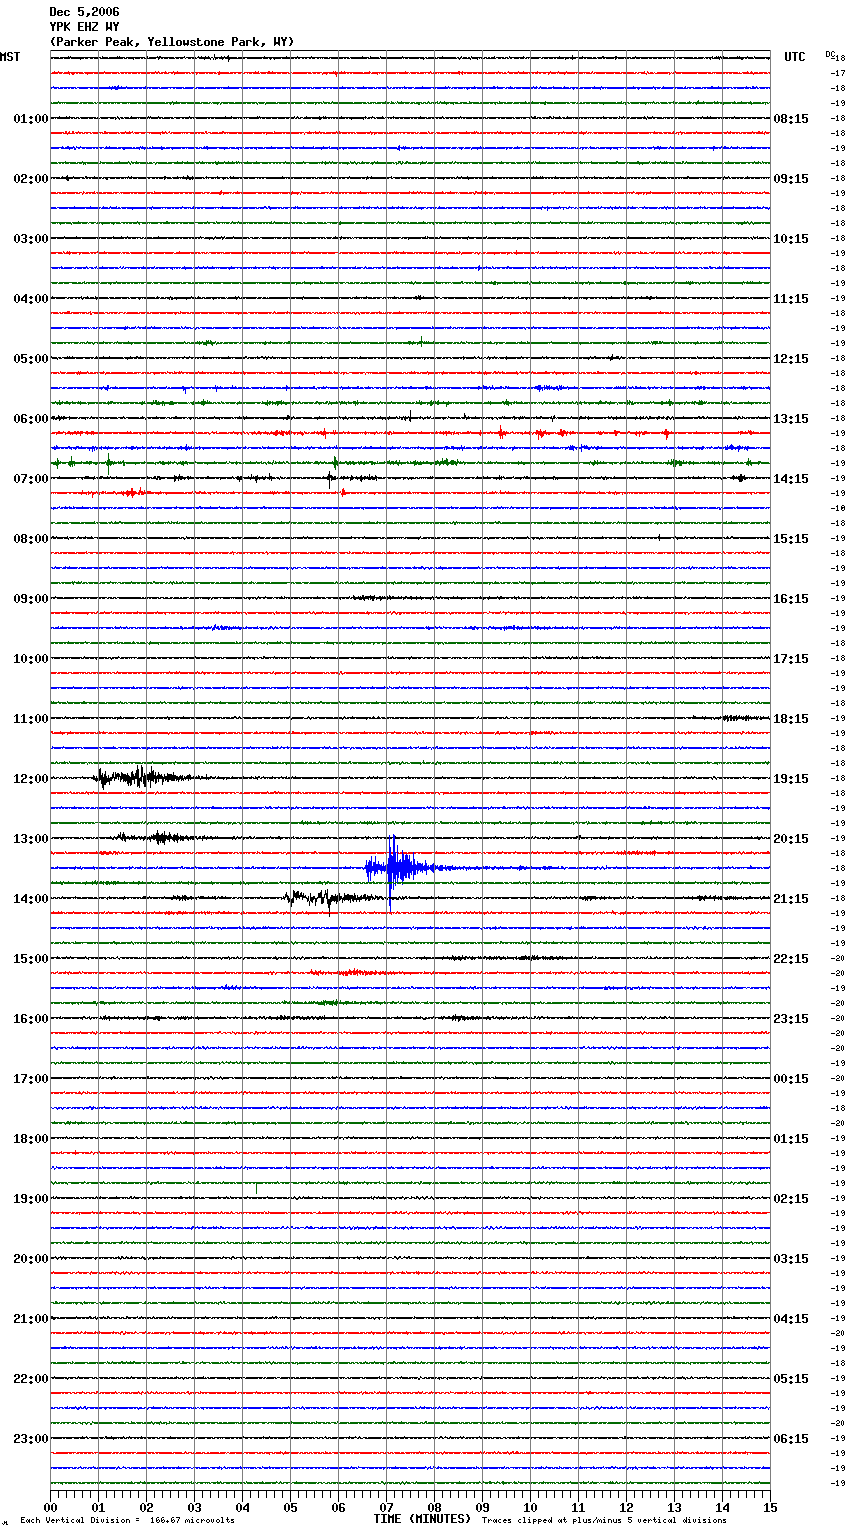Select the 09:00 MST row label
Image resolution: width=850 pixels, height=1534 pixels.
coord(31,599)
